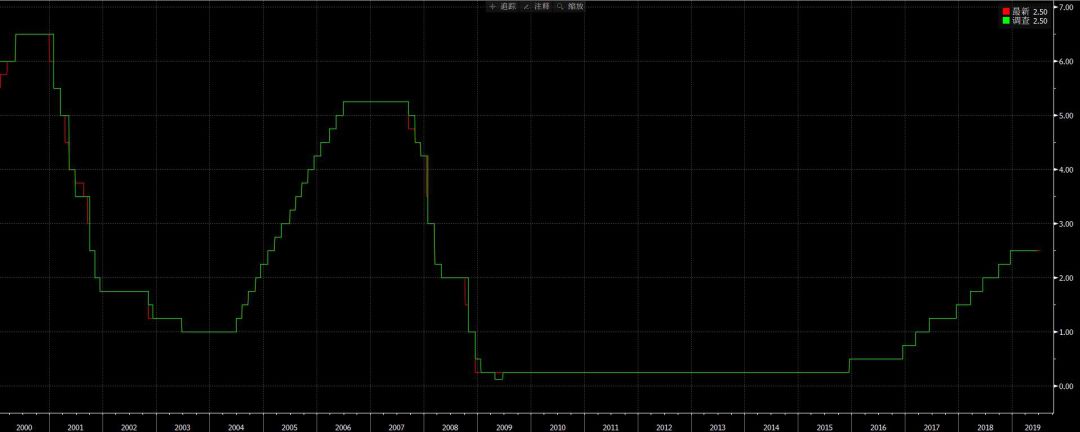Click the 5.00 value on the price axis
This screenshot has width=1080, height=432.
pos(1065,116)
